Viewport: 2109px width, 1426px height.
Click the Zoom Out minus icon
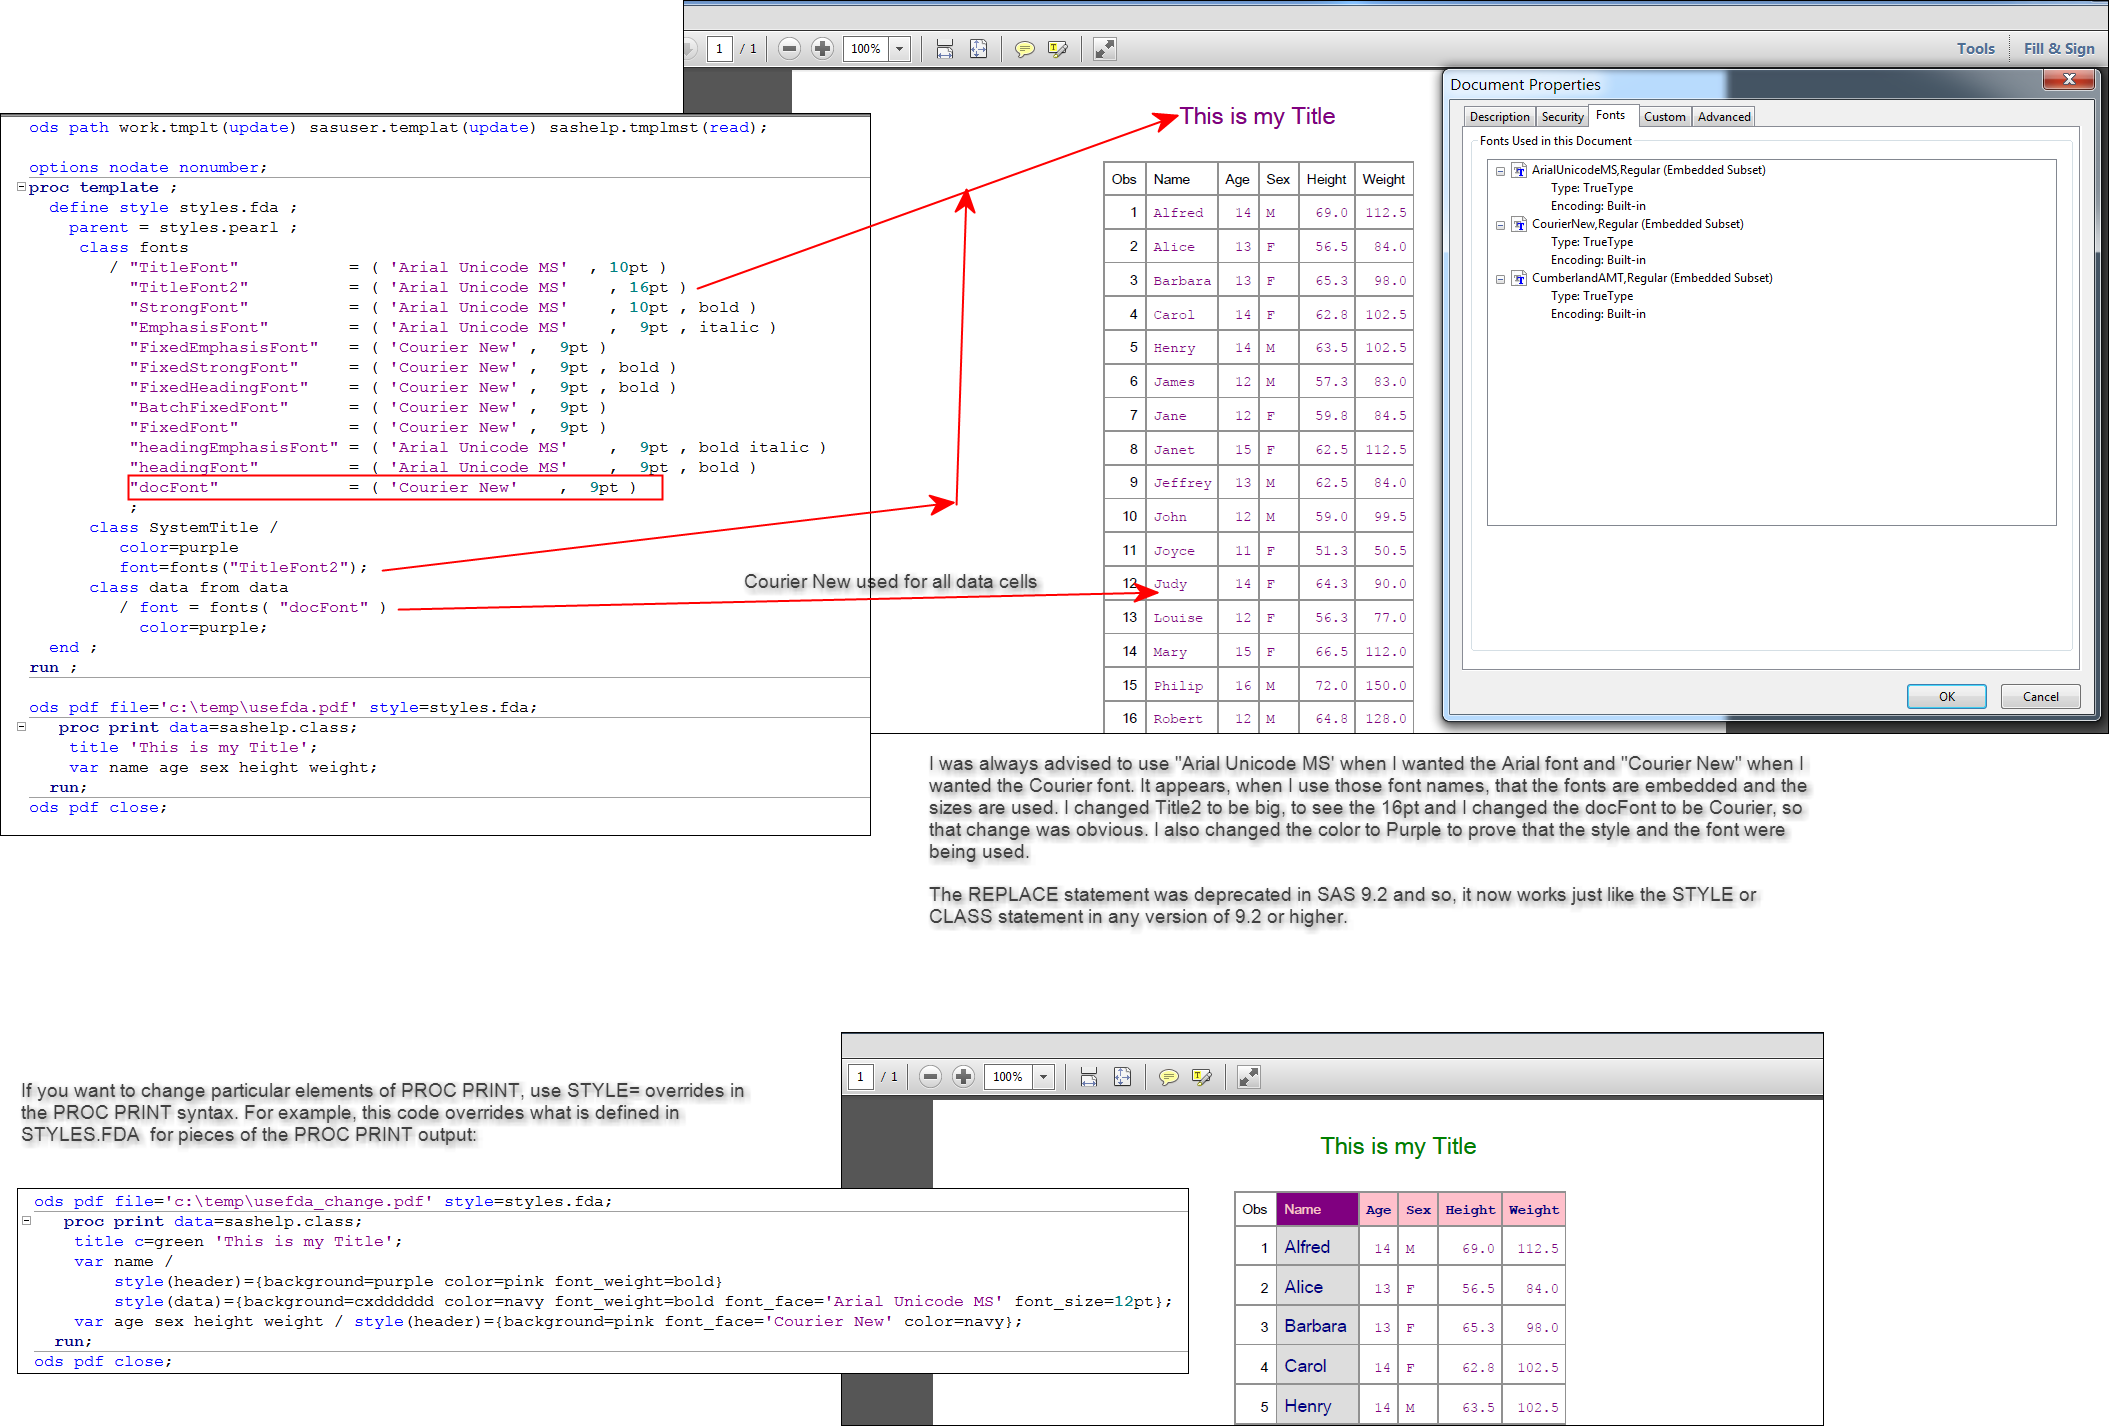(x=789, y=48)
